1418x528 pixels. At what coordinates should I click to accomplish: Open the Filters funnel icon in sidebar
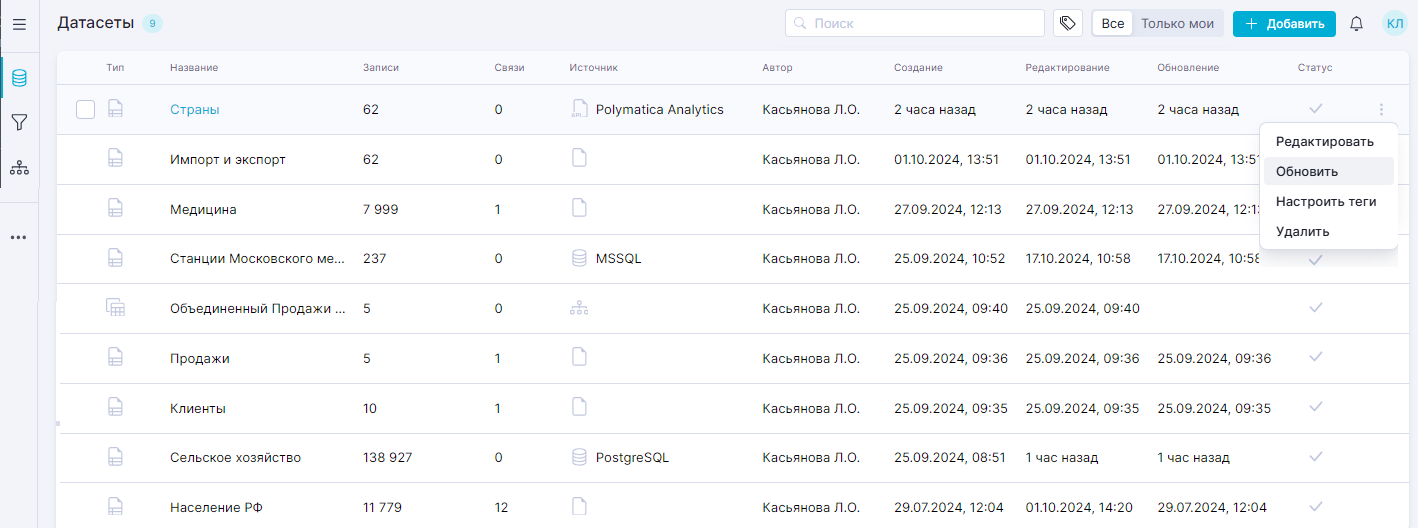click(19, 123)
